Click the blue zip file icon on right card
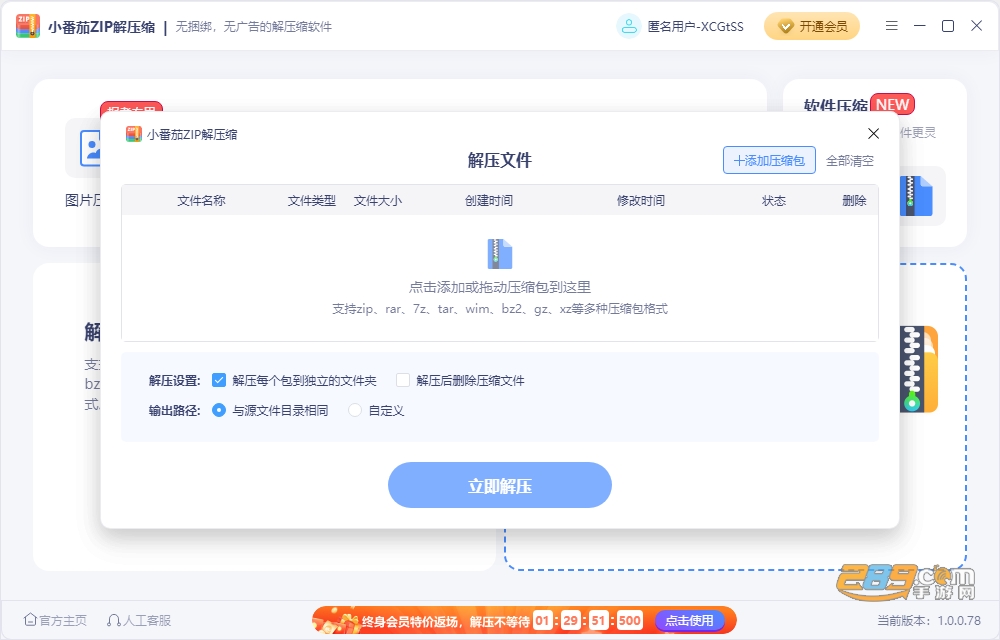This screenshot has height=640, width=1000. tap(916, 196)
